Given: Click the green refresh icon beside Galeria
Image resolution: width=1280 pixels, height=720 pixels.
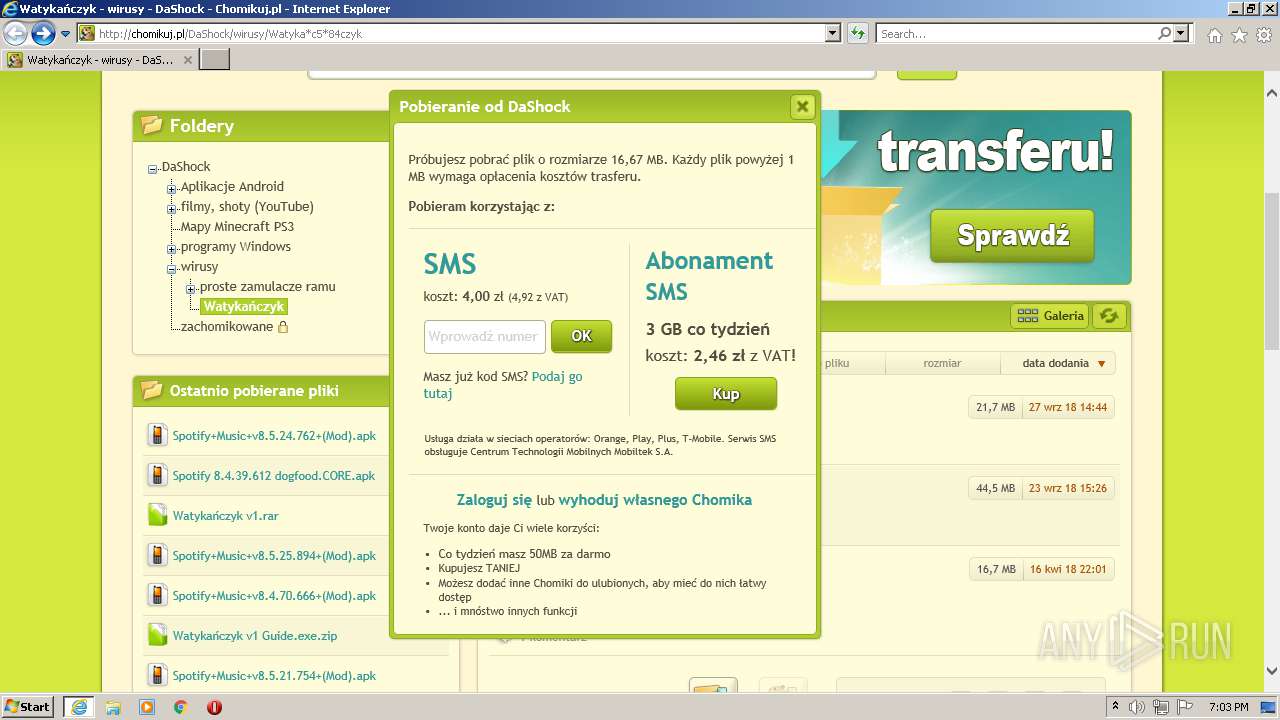Looking at the screenshot, I should [1108, 316].
